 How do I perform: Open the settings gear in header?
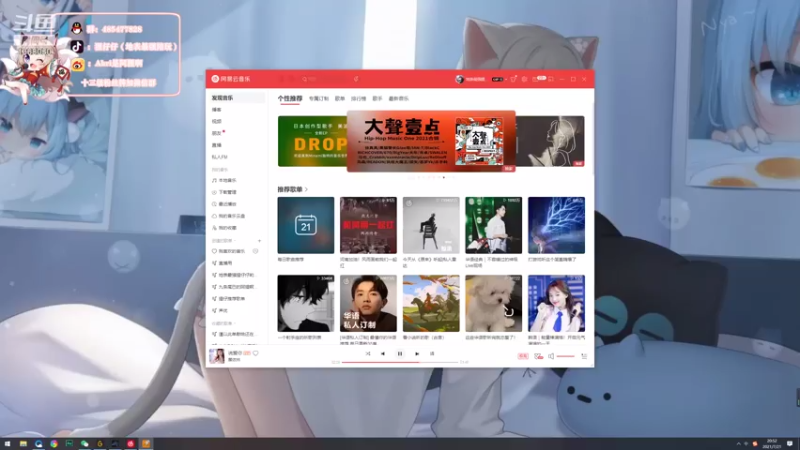pyautogui.click(x=524, y=79)
